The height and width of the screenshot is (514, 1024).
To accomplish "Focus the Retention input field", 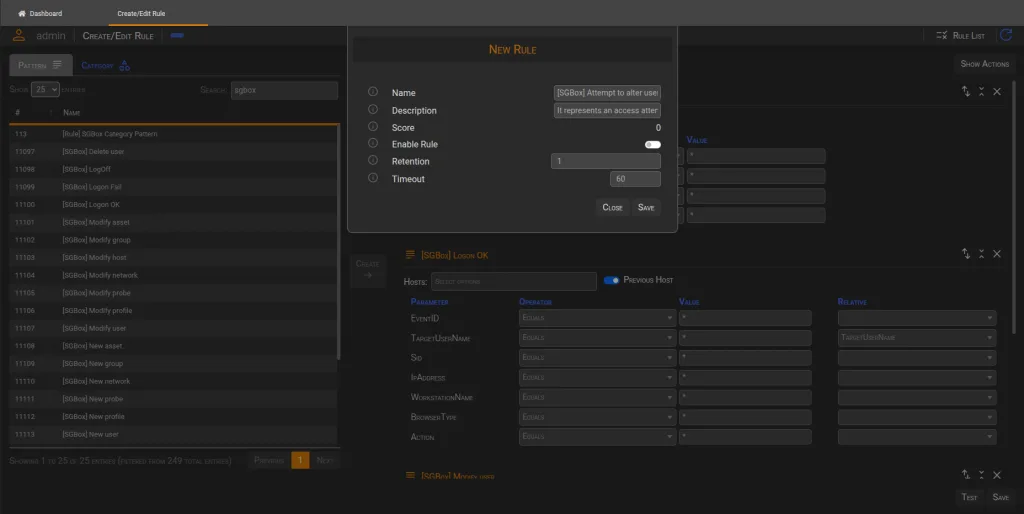I will click(x=605, y=161).
